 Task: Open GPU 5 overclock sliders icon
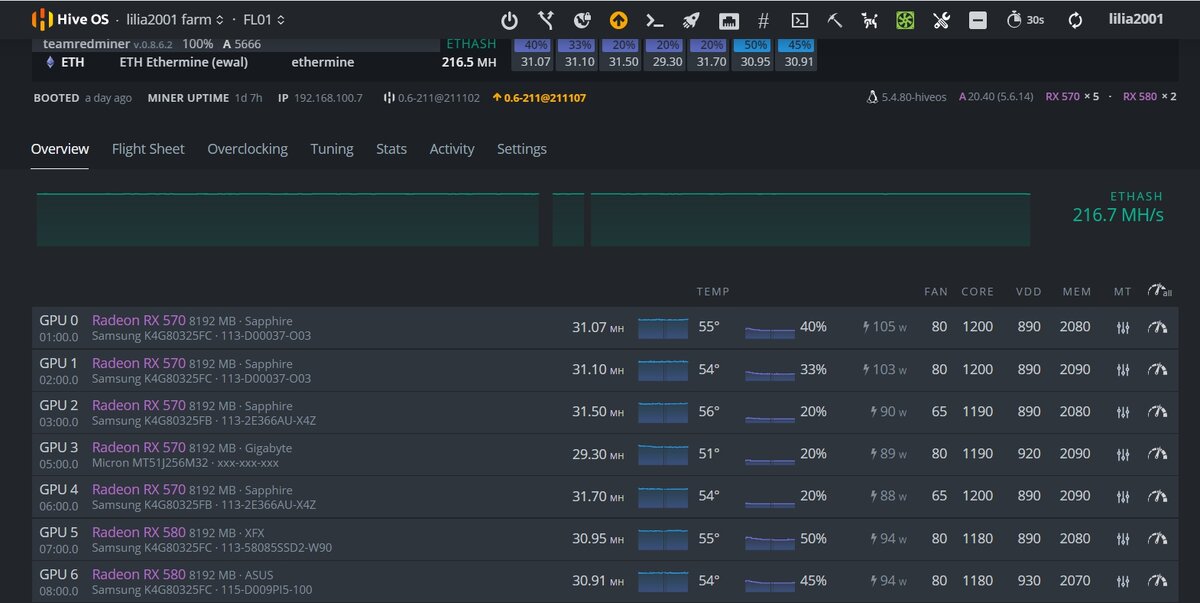pos(1123,539)
